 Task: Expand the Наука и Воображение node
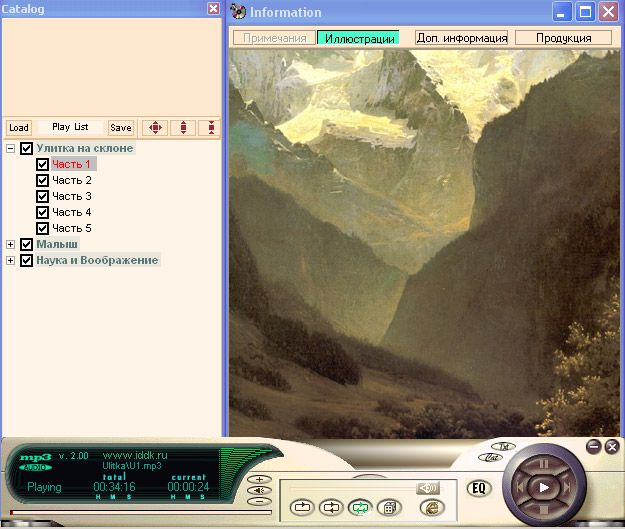tap(11, 260)
